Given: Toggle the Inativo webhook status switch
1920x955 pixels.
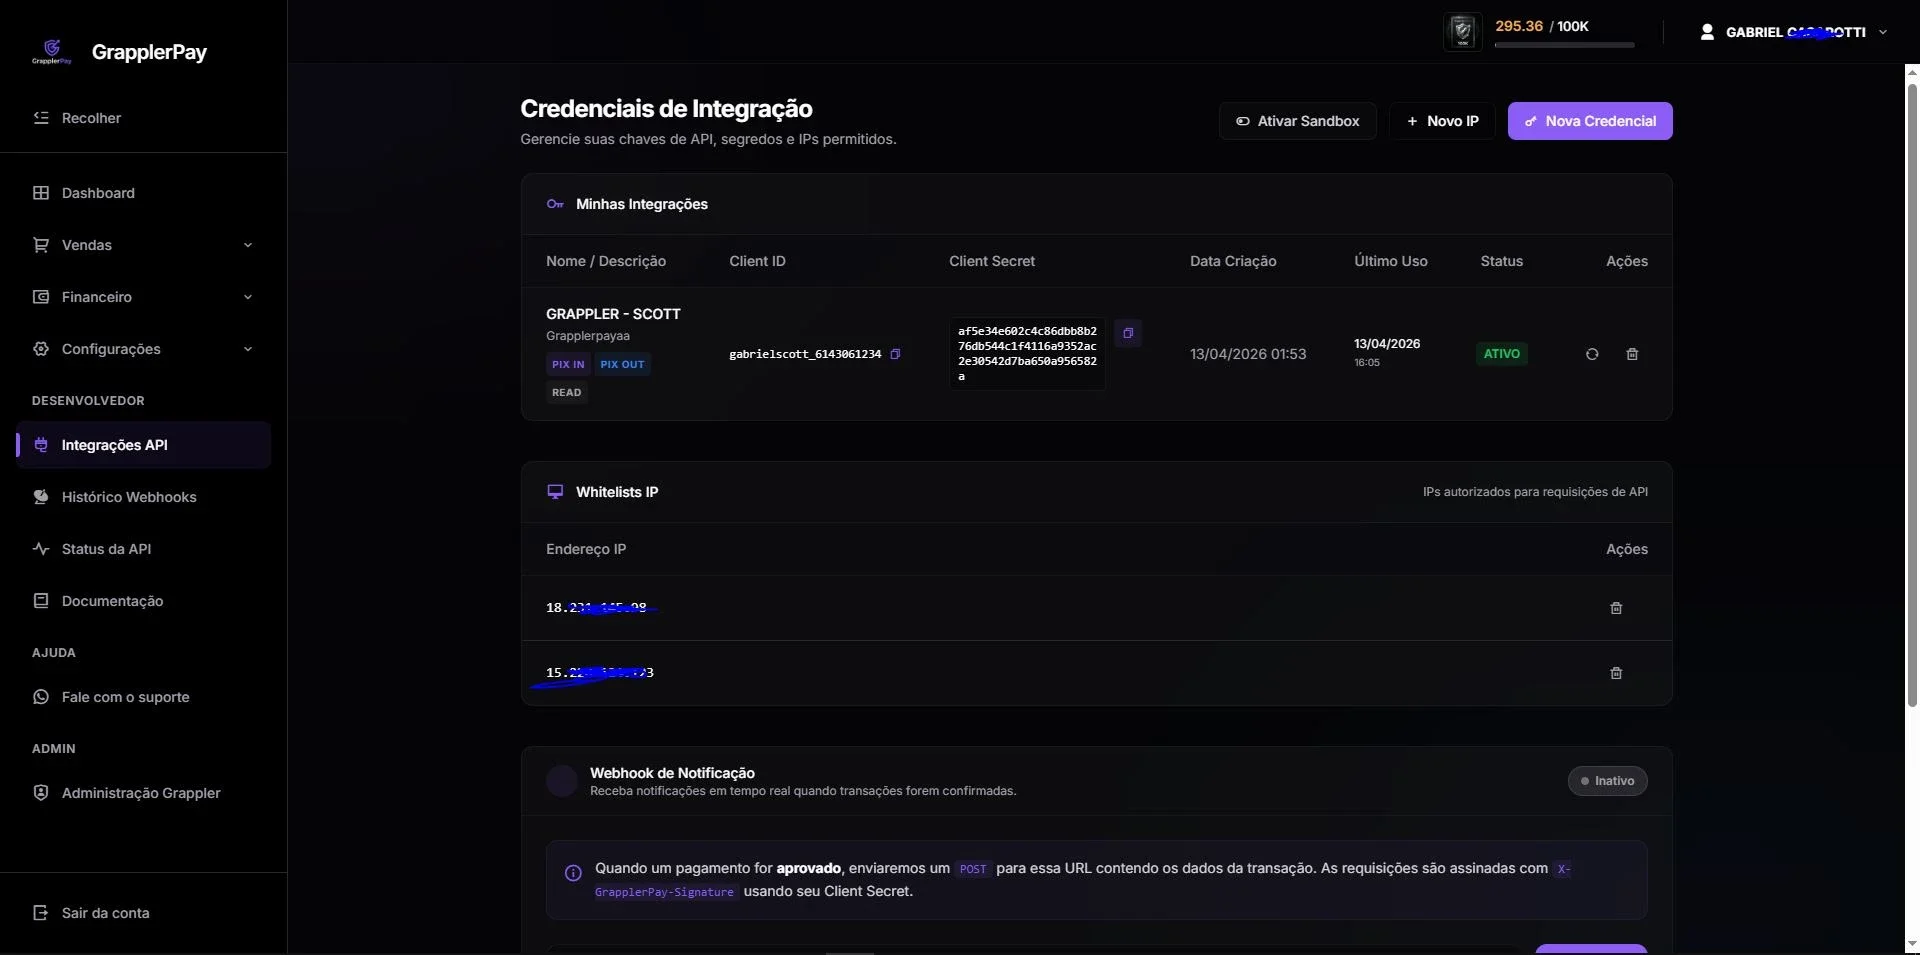Looking at the screenshot, I should point(1607,781).
